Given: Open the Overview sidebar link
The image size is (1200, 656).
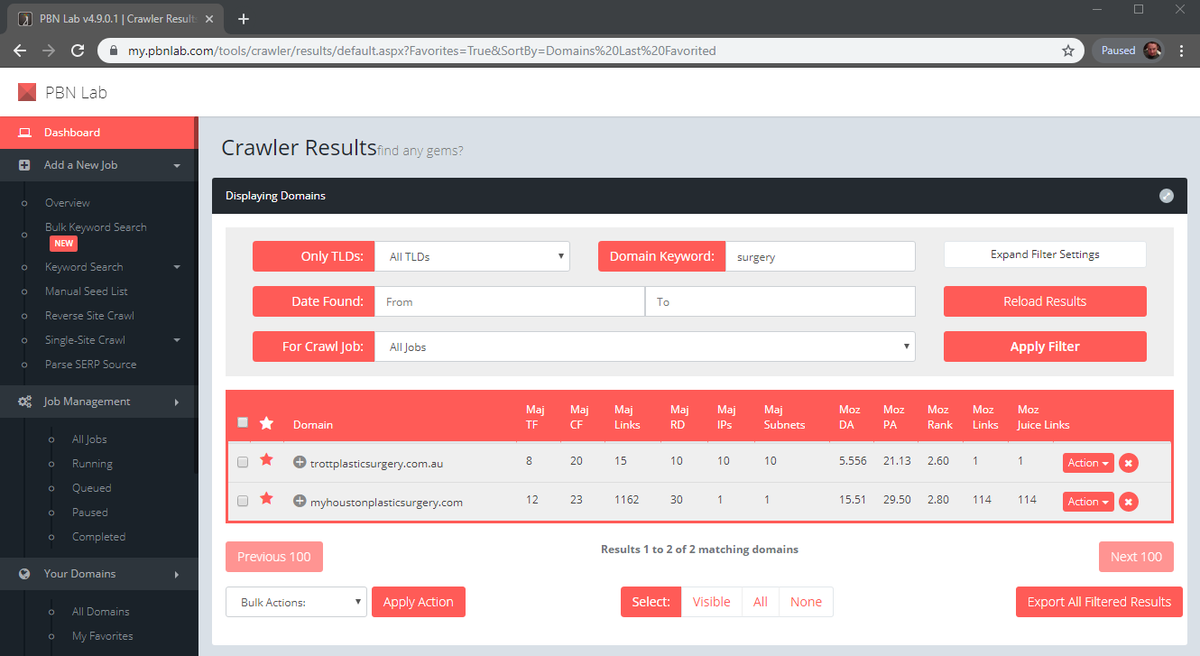Looking at the screenshot, I should pos(67,203).
